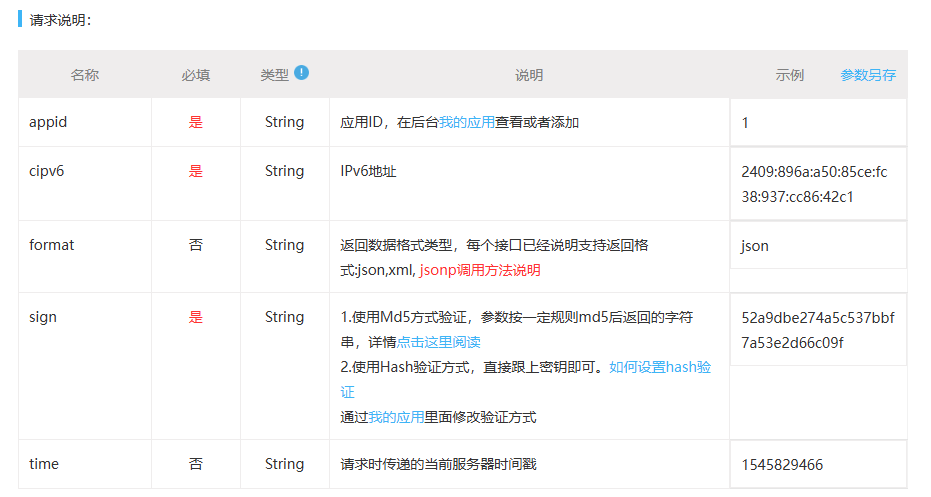Image resolution: width=931 pixels, height=497 pixels.
Task: Click the 2.使用Hash验证方式 description line
Action: click(474, 367)
